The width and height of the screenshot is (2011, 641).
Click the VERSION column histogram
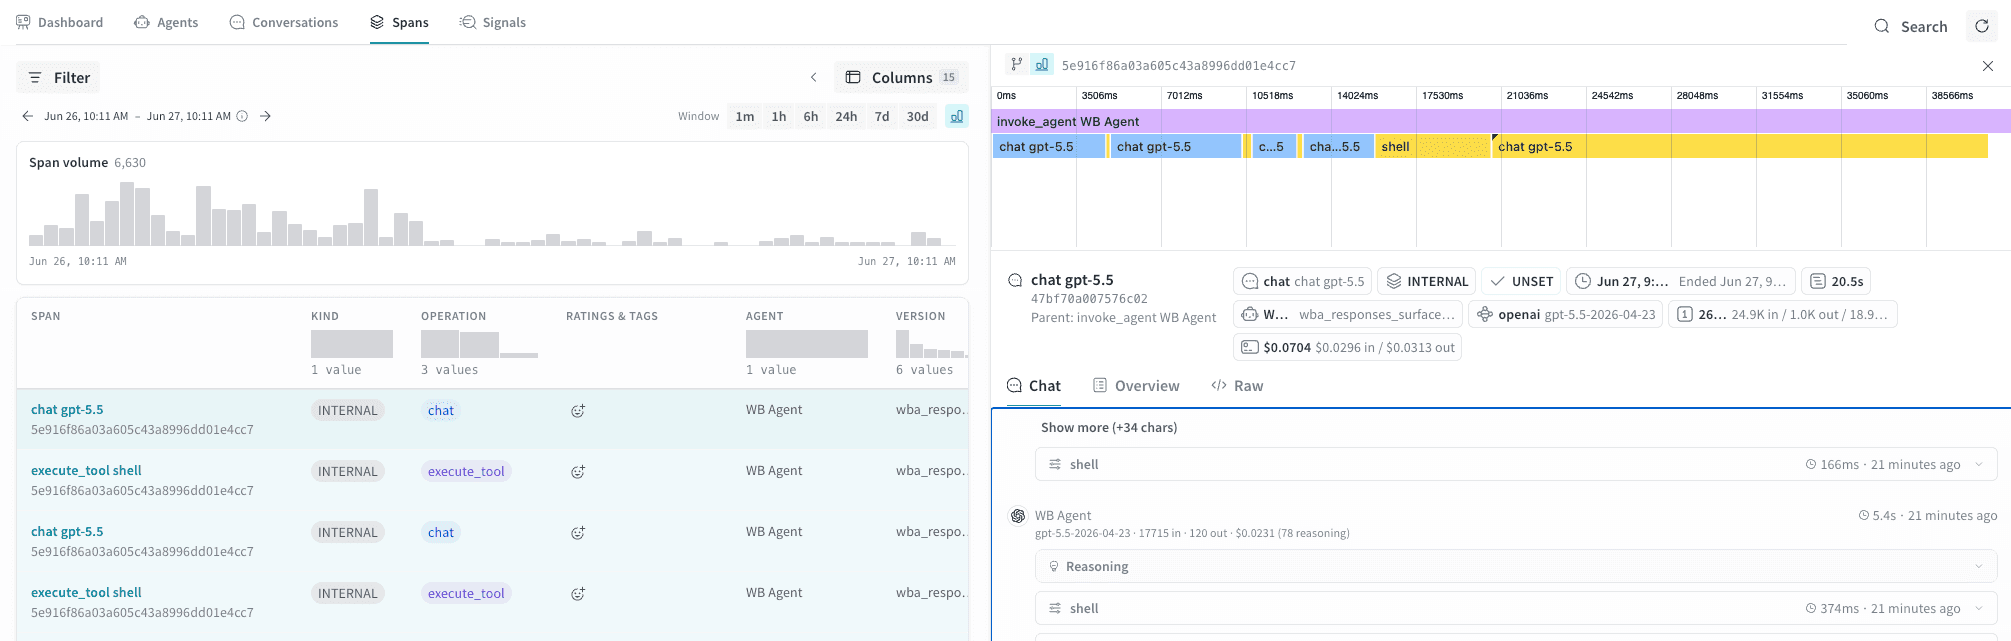click(x=931, y=344)
